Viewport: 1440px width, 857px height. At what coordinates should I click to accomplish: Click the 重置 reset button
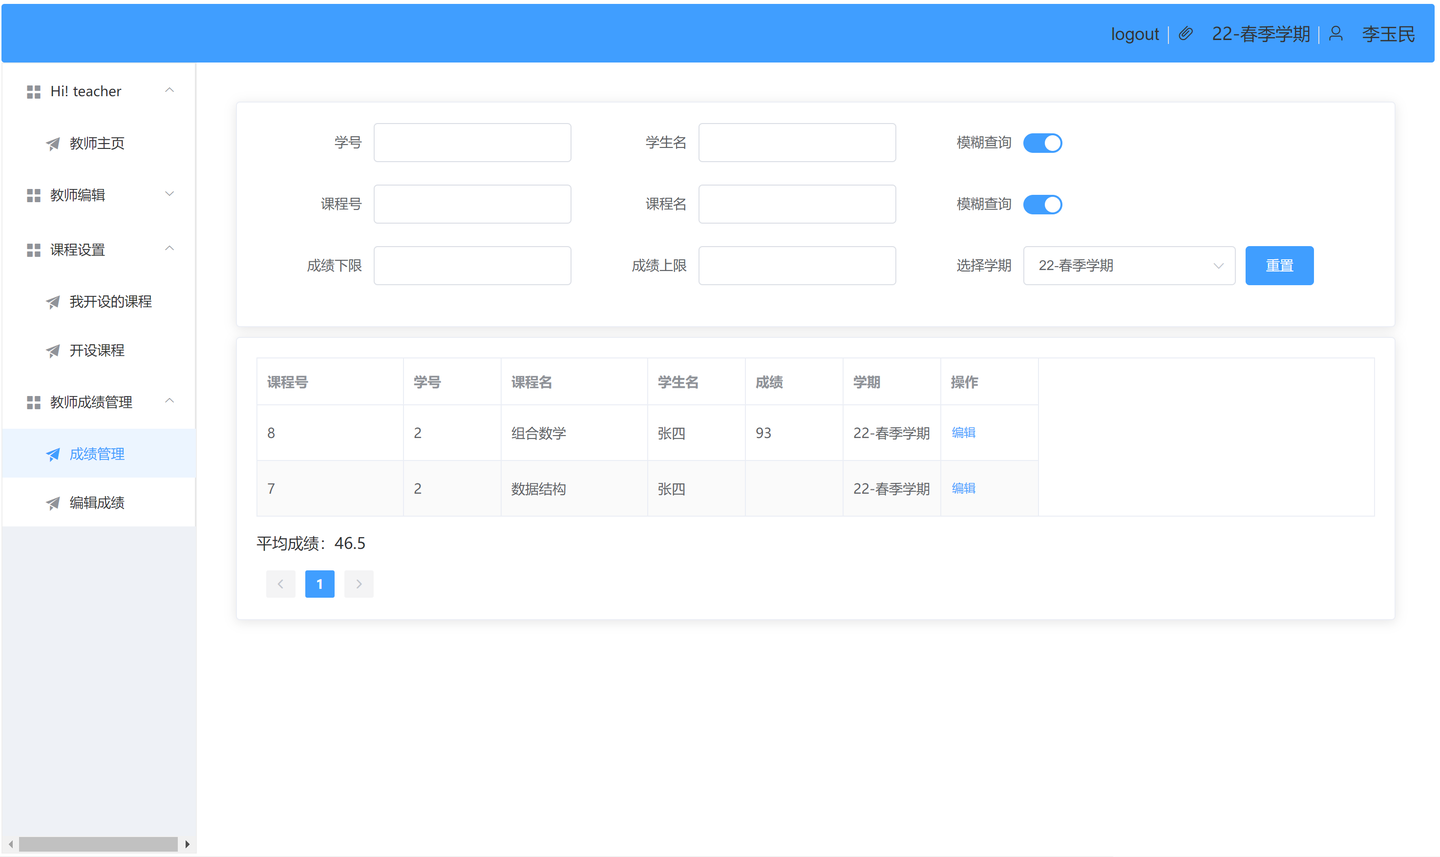click(1279, 265)
